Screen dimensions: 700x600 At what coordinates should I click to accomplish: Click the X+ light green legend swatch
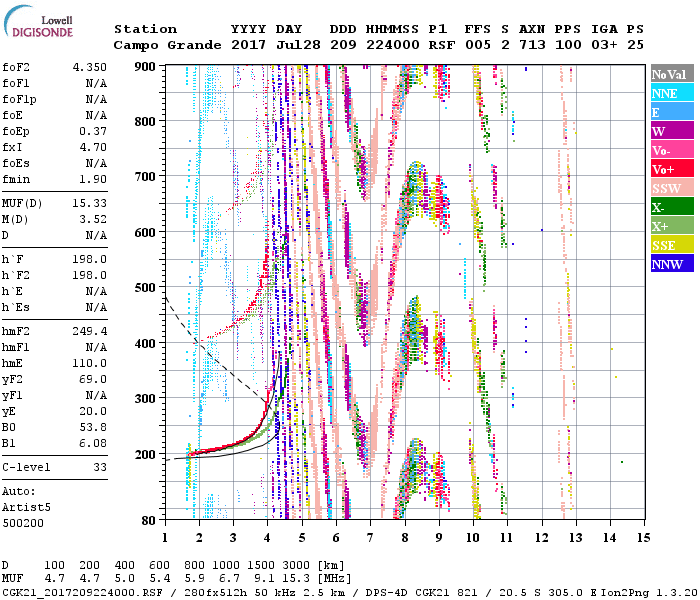670,226
